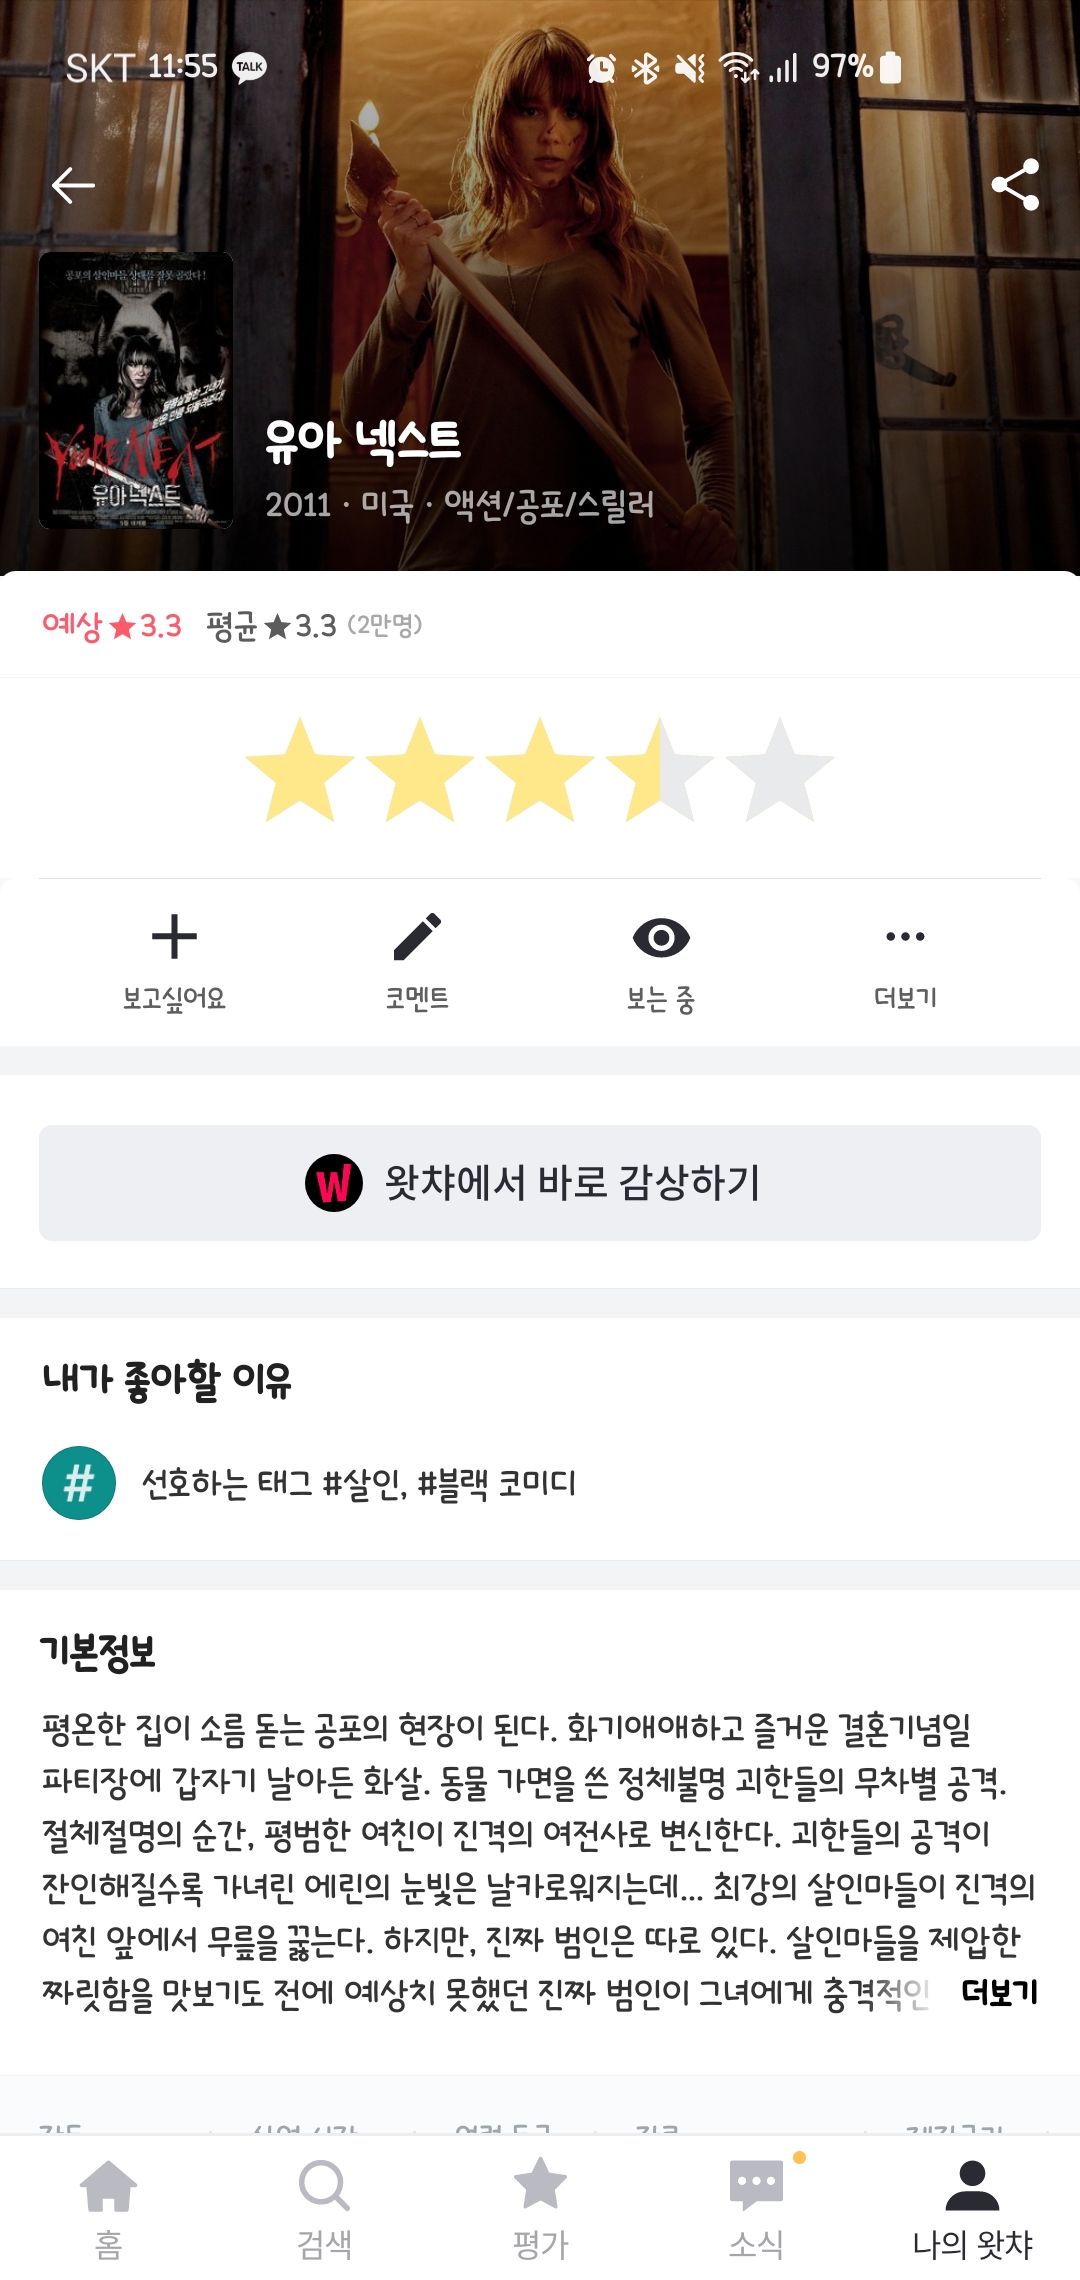The height and width of the screenshot is (2280, 1080).
Task: Open the 소식 chat bubble tab
Action: pyautogui.click(x=756, y=2204)
